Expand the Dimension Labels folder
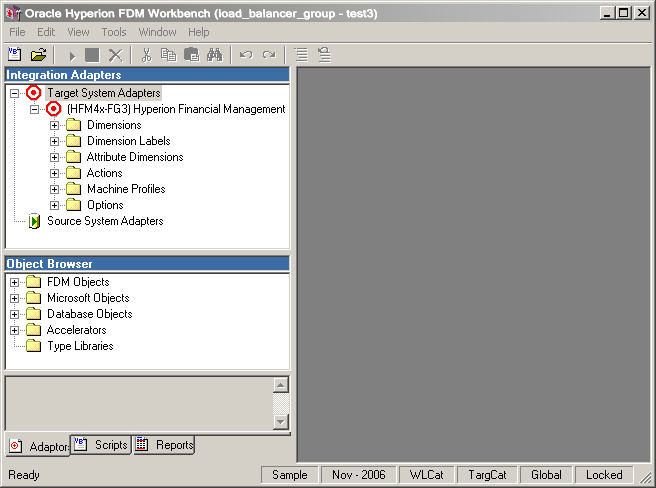This screenshot has width=656, height=488. click(54, 141)
